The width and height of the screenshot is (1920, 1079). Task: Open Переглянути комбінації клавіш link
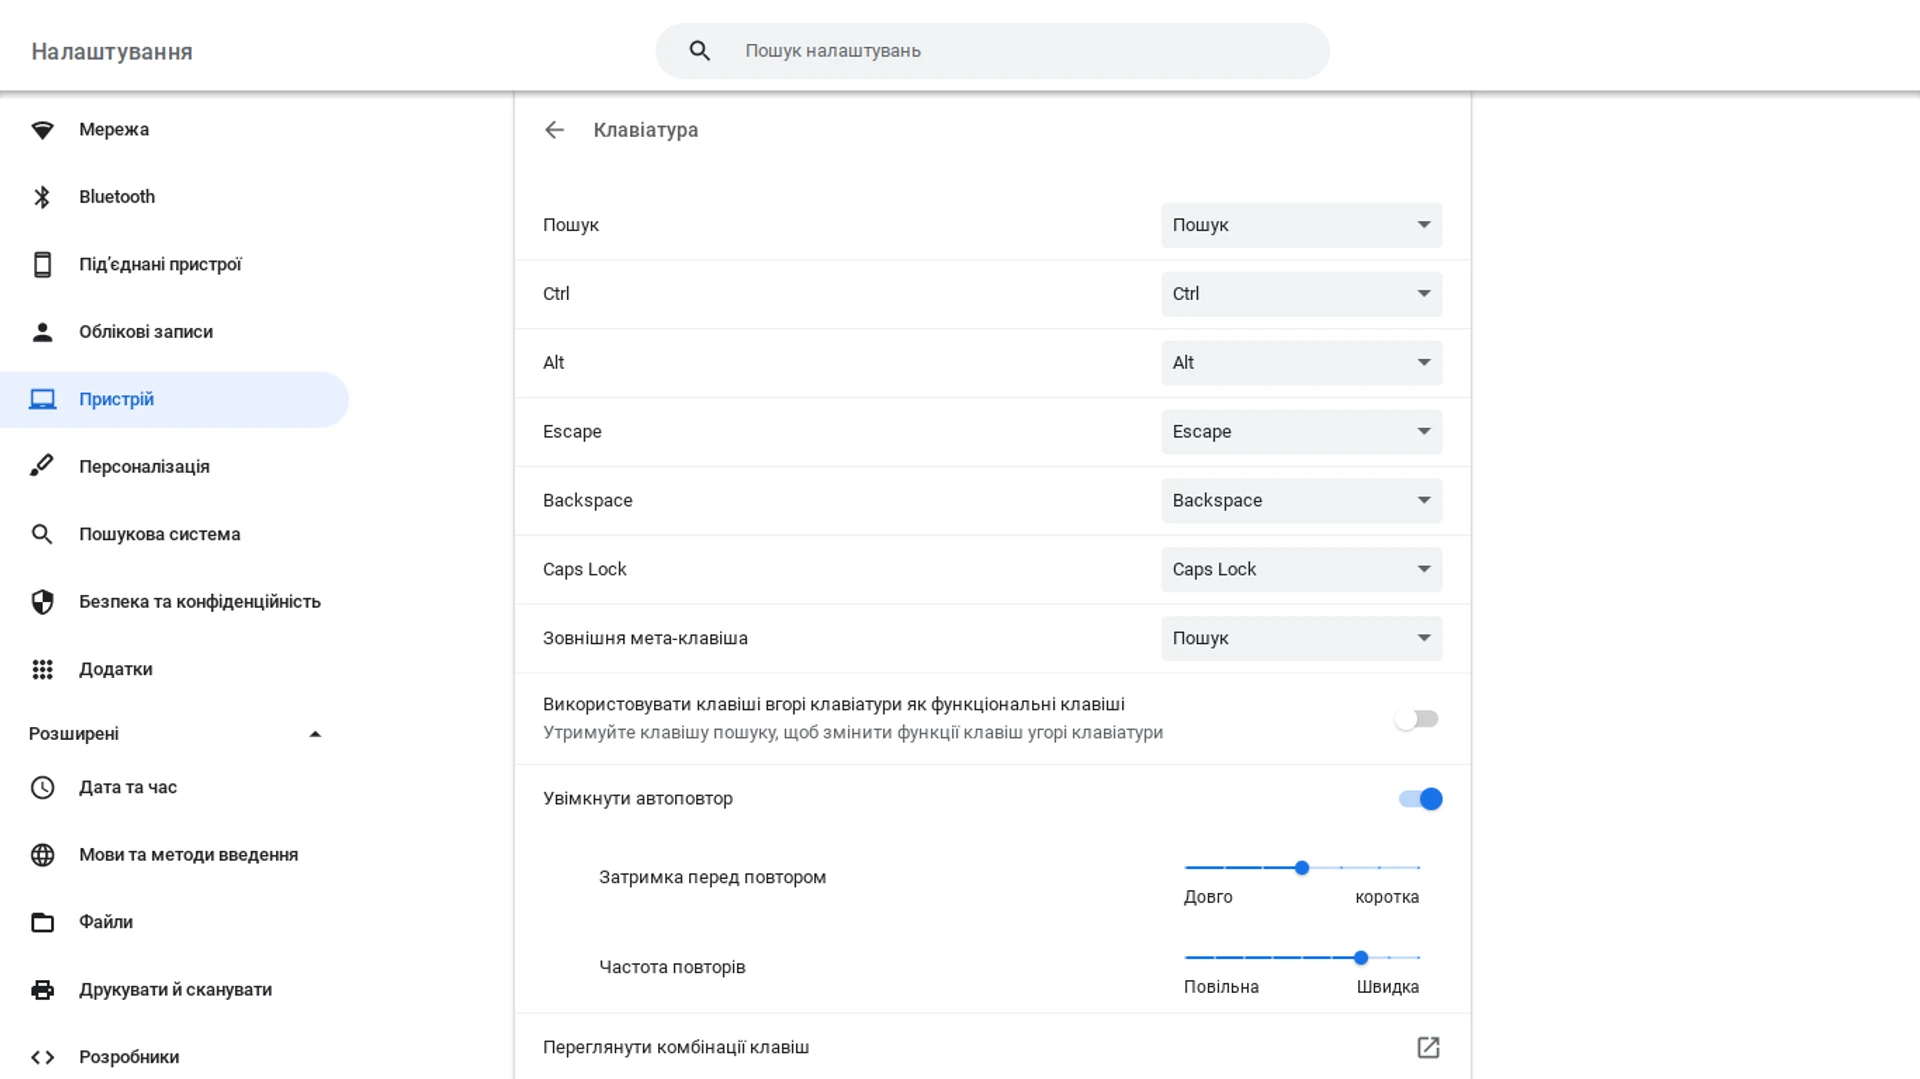[x=676, y=1047]
